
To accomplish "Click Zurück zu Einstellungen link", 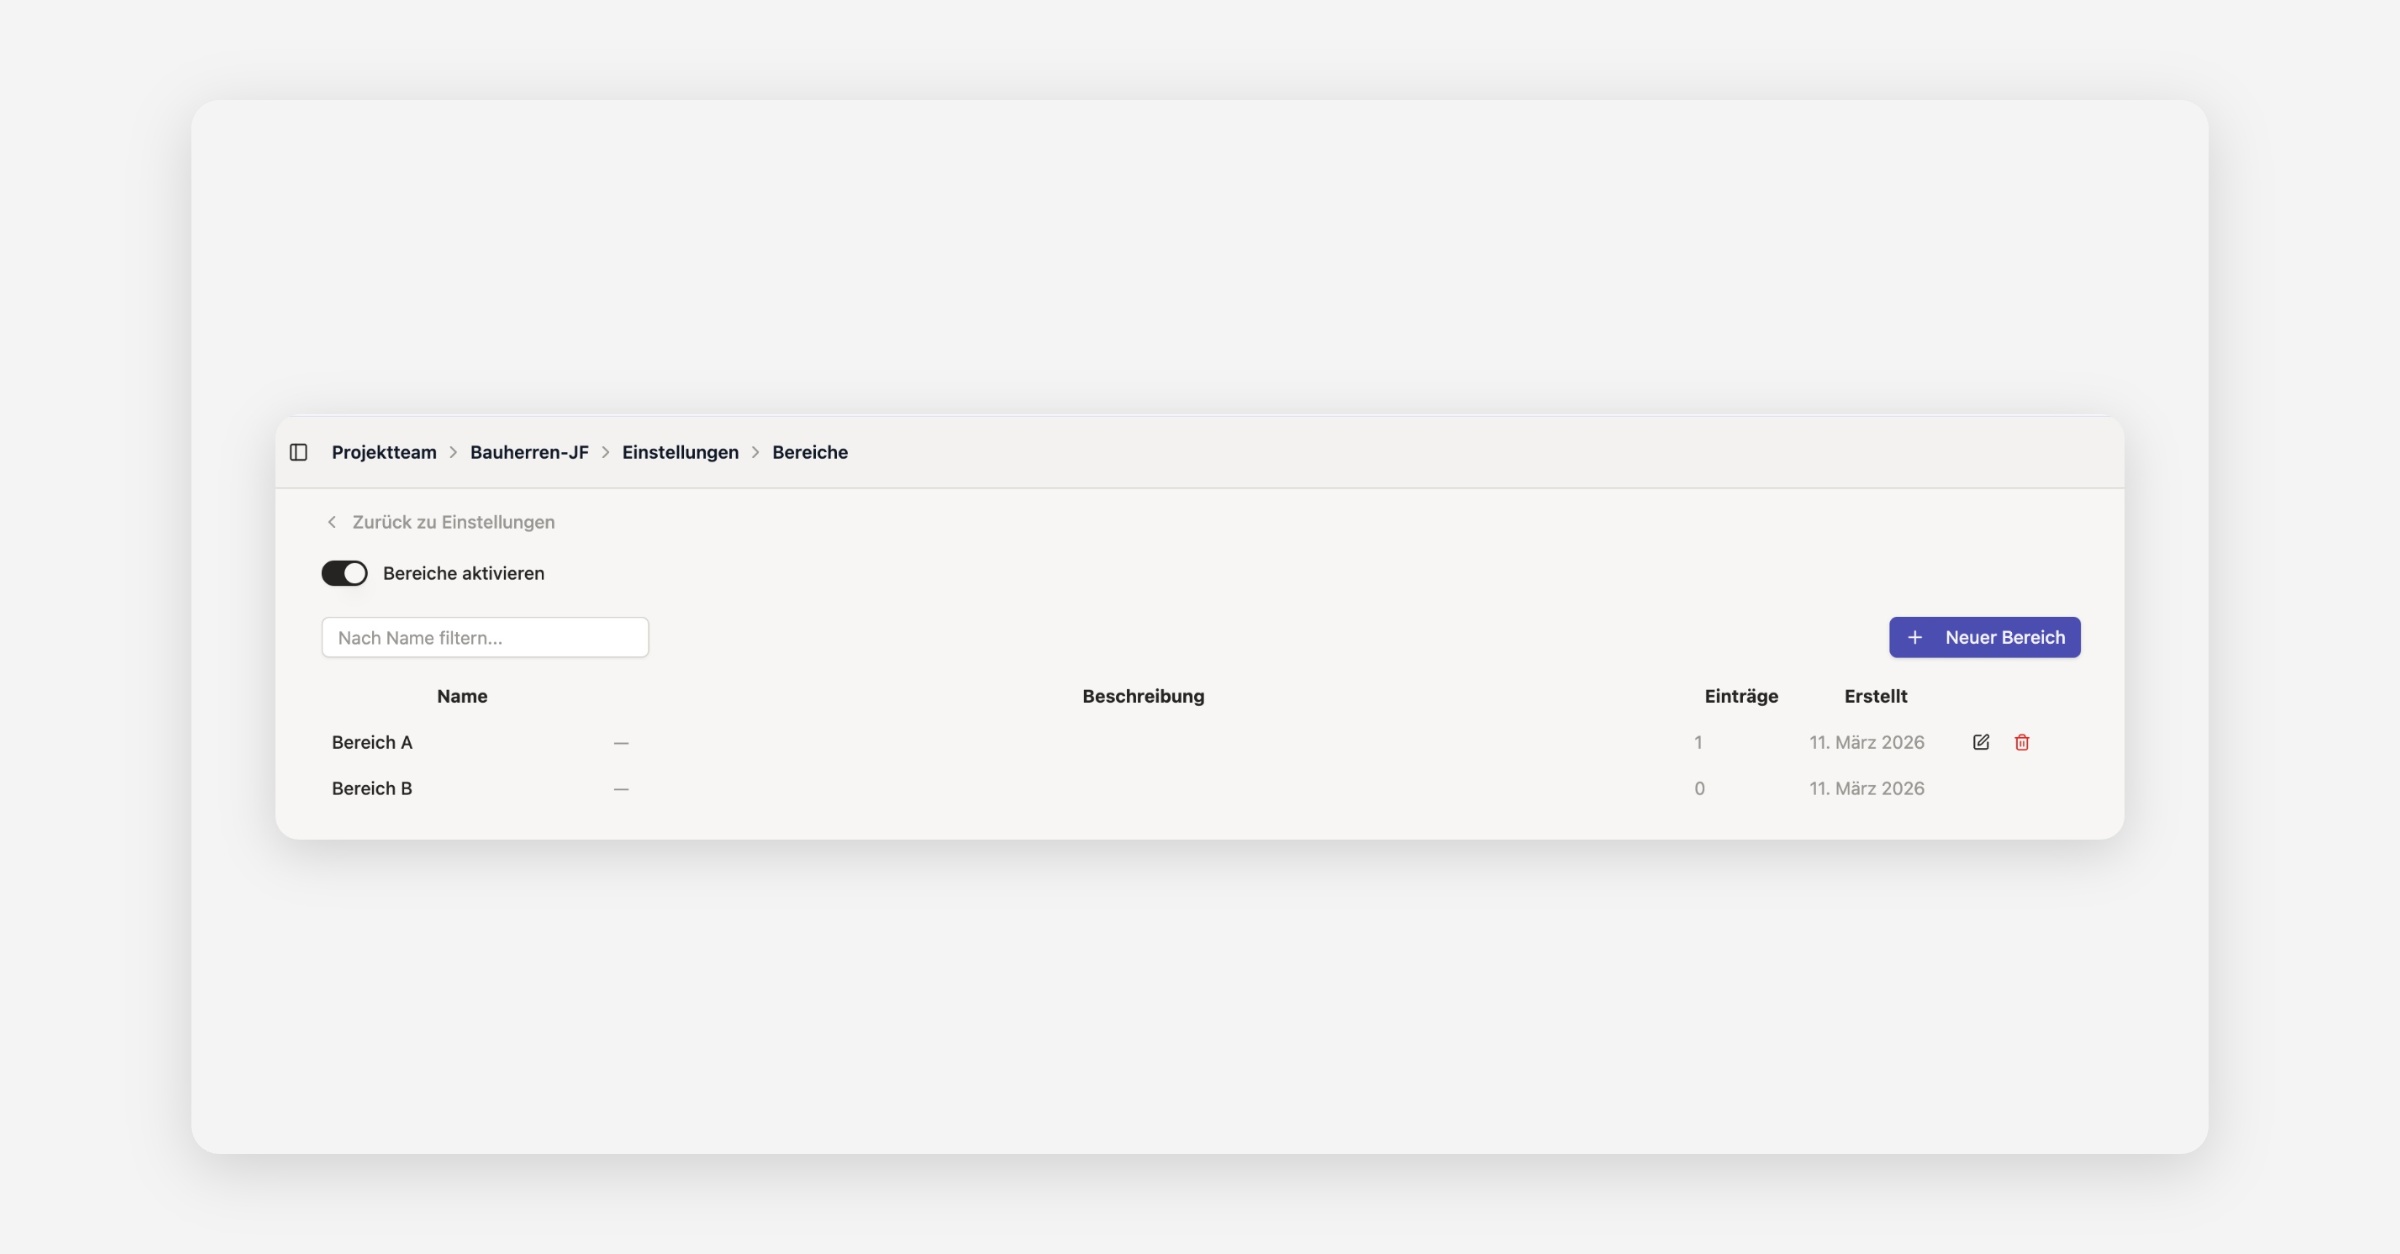I will (453, 522).
